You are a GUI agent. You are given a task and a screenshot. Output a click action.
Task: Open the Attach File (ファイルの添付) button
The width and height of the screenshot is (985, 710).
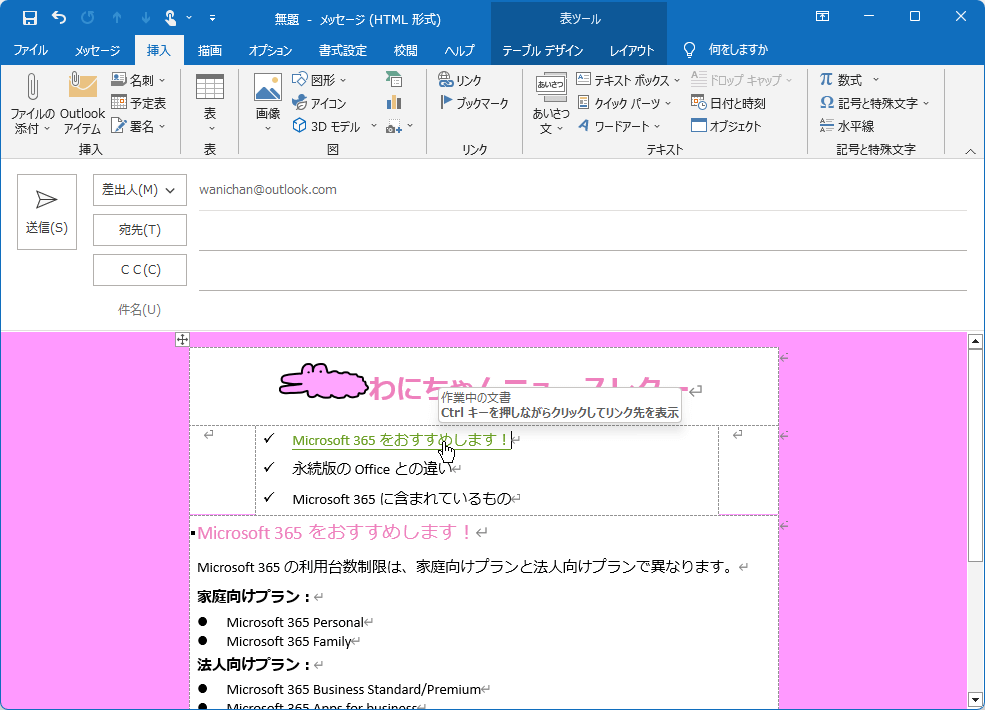[31, 104]
